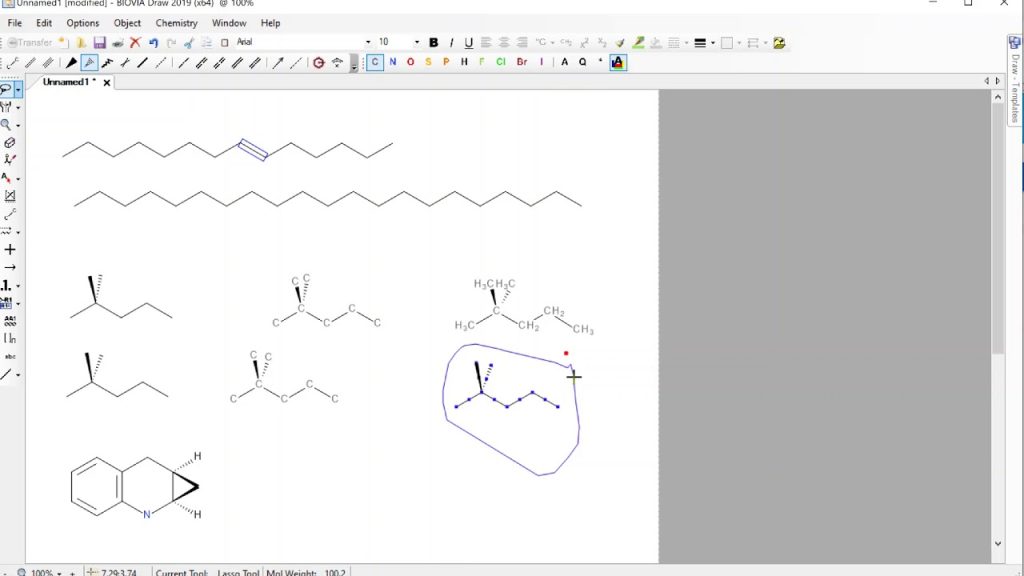Select the solid wedge up-bond tool

click(x=72, y=63)
